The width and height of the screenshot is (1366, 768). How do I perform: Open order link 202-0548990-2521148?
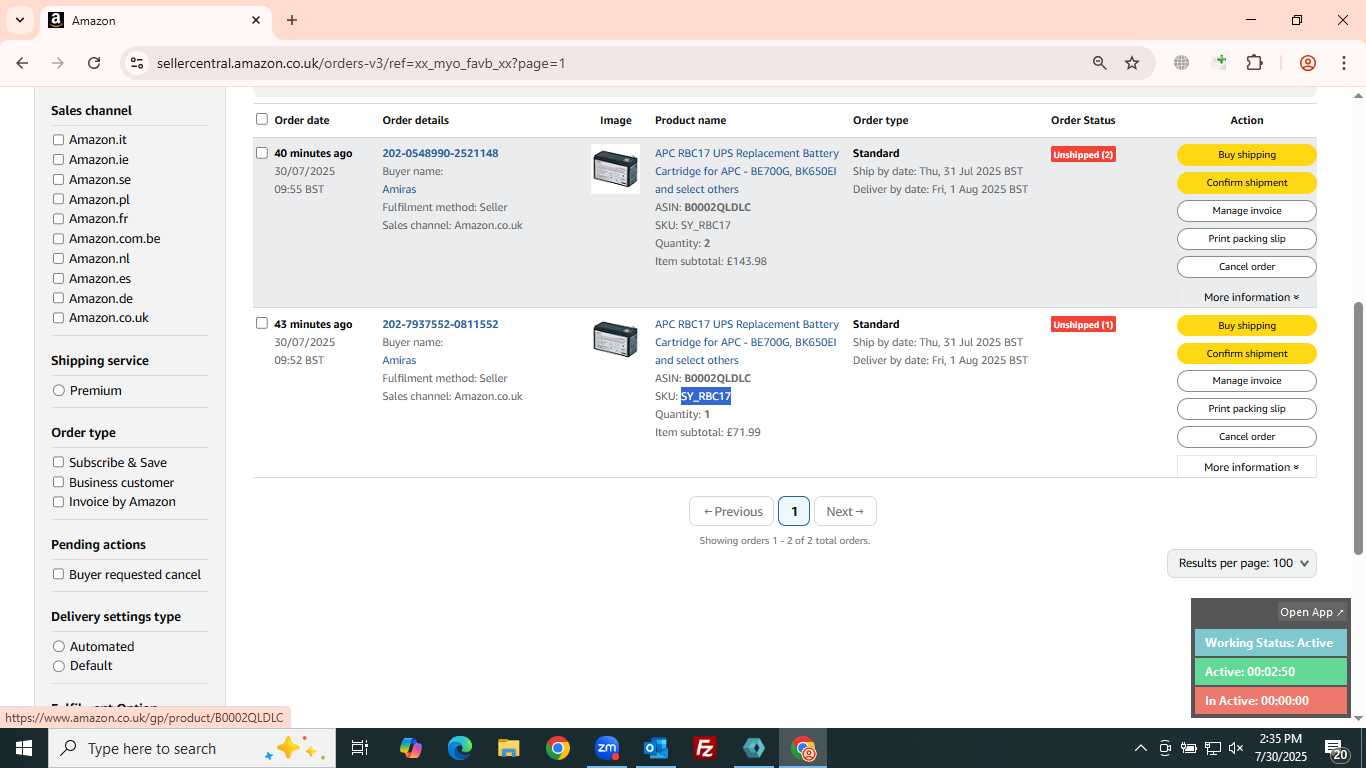click(440, 153)
